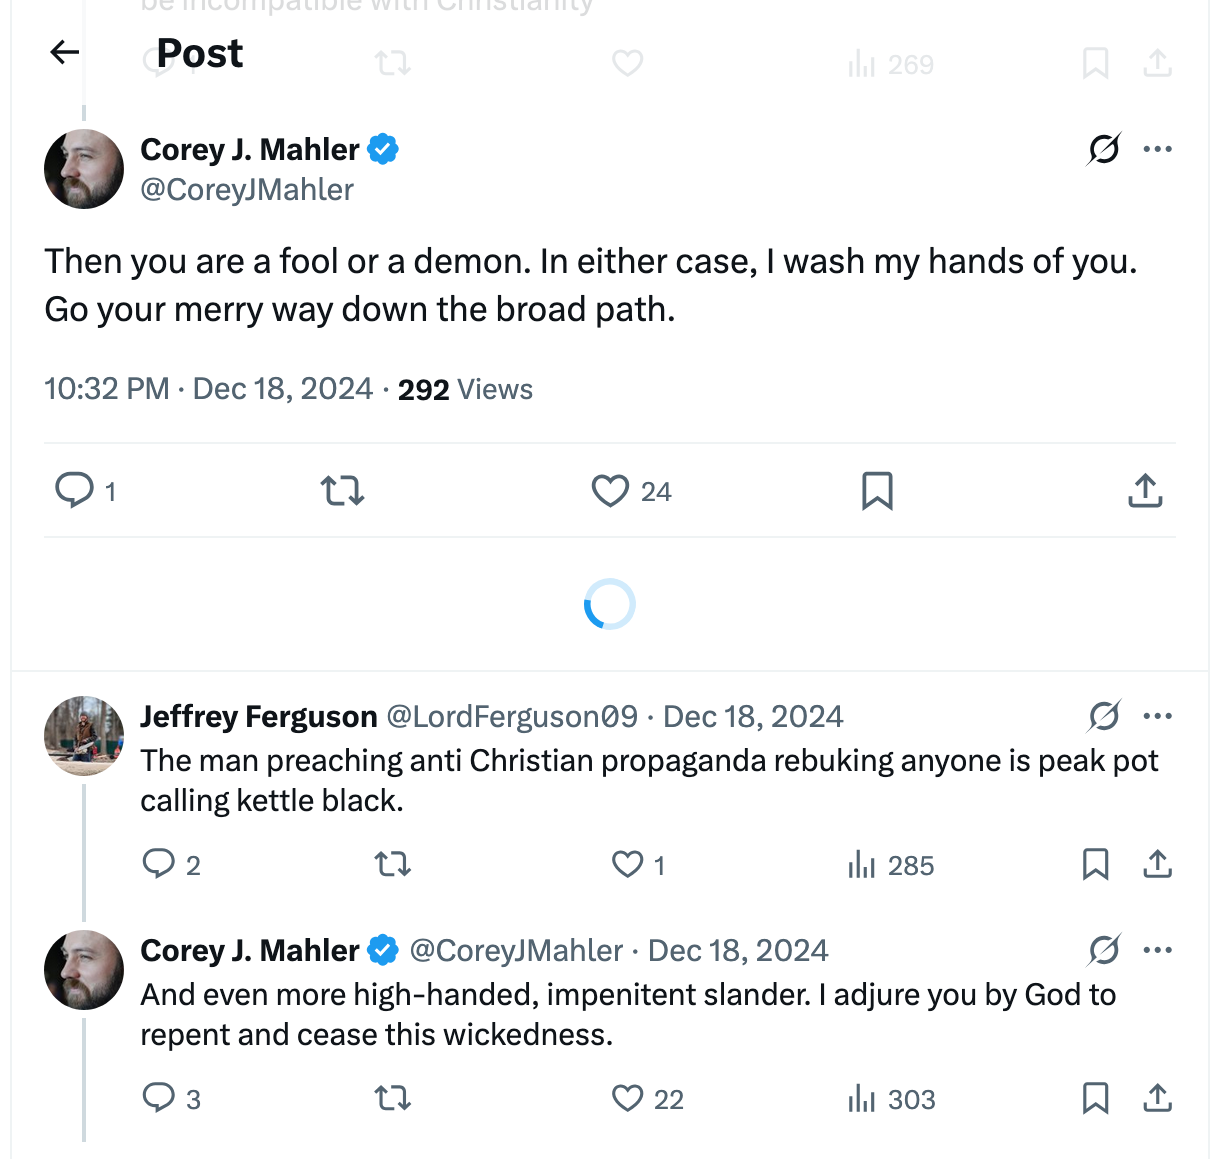Like Jeffrey Ferguson's reply
This screenshot has width=1218, height=1159.
pyautogui.click(x=628, y=864)
